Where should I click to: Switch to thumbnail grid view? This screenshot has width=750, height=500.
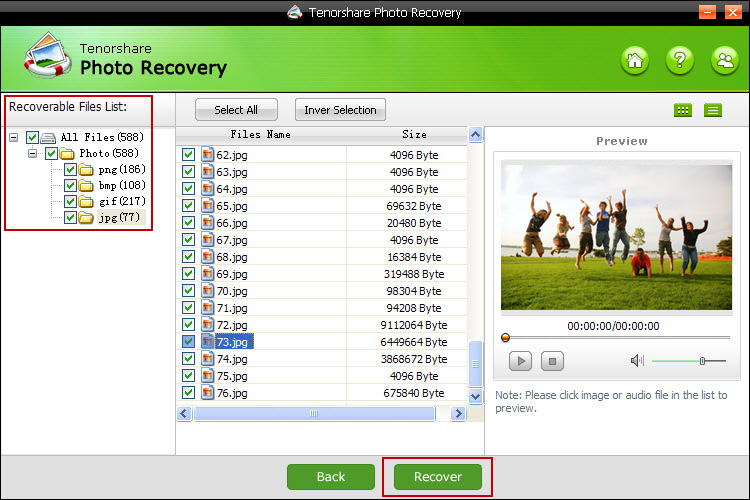tap(683, 110)
